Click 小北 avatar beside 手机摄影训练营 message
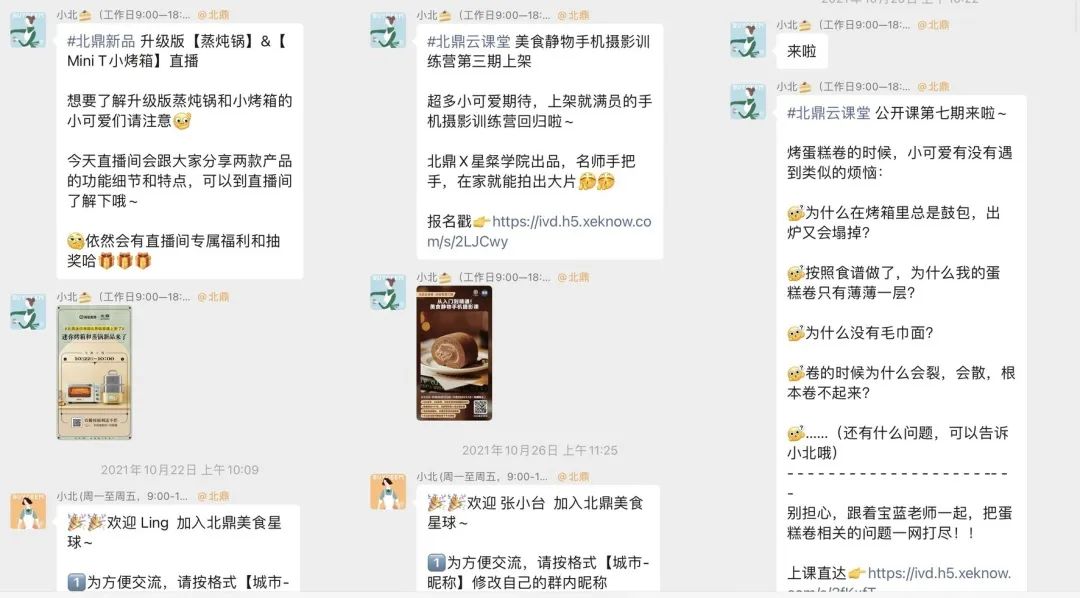 point(388,30)
